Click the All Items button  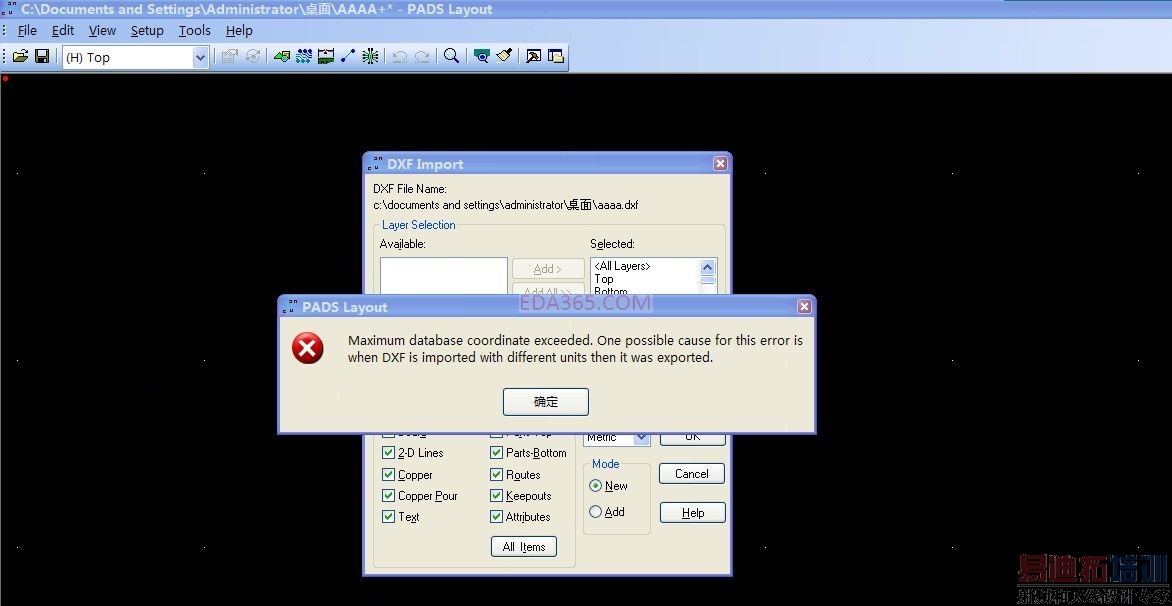(x=524, y=547)
